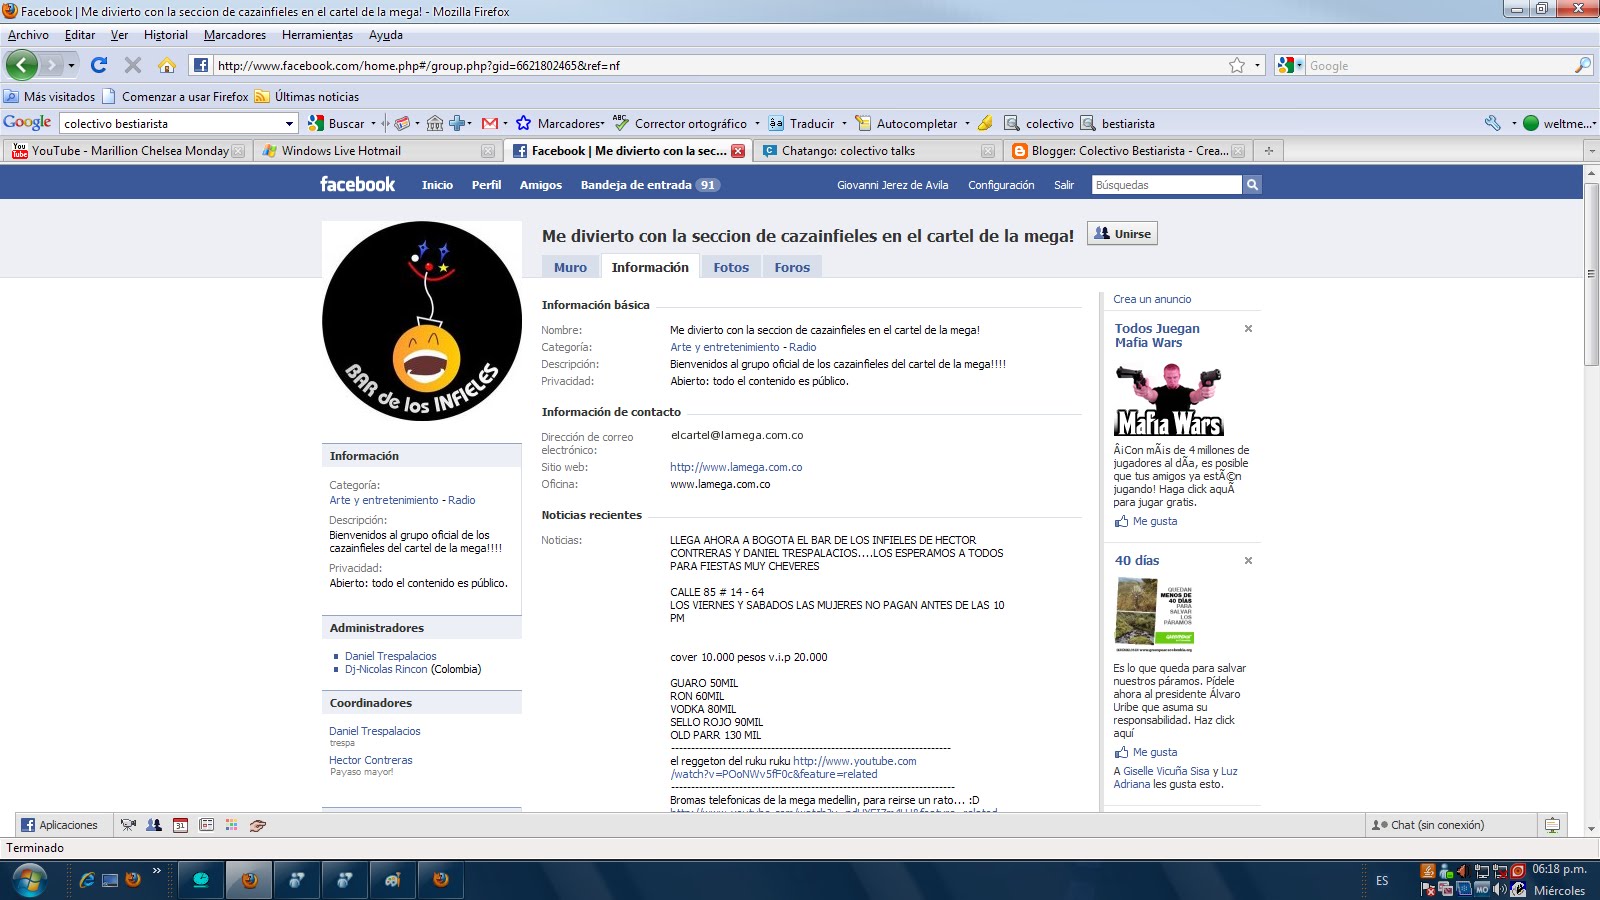Expand the Autocompletar dropdown arrow
The height and width of the screenshot is (900, 1600).
[967, 124]
